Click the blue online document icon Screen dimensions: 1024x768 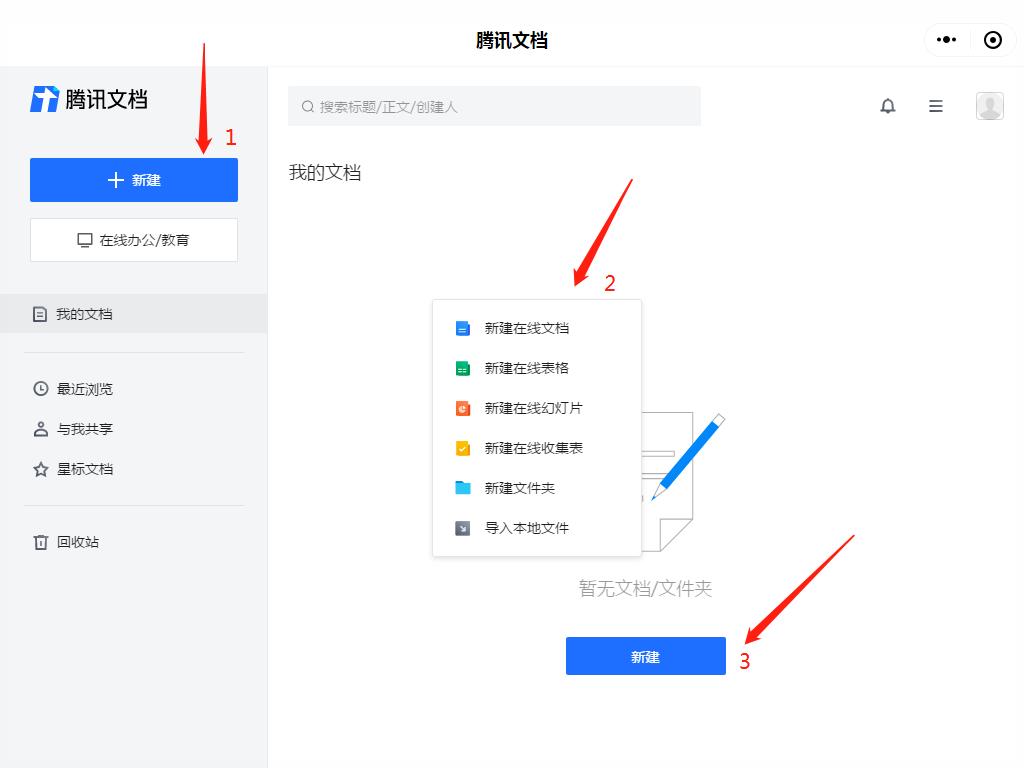462,328
